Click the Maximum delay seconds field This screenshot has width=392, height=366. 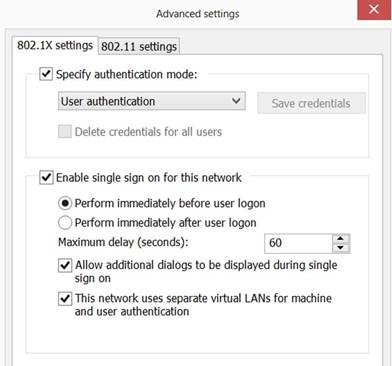coord(299,243)
